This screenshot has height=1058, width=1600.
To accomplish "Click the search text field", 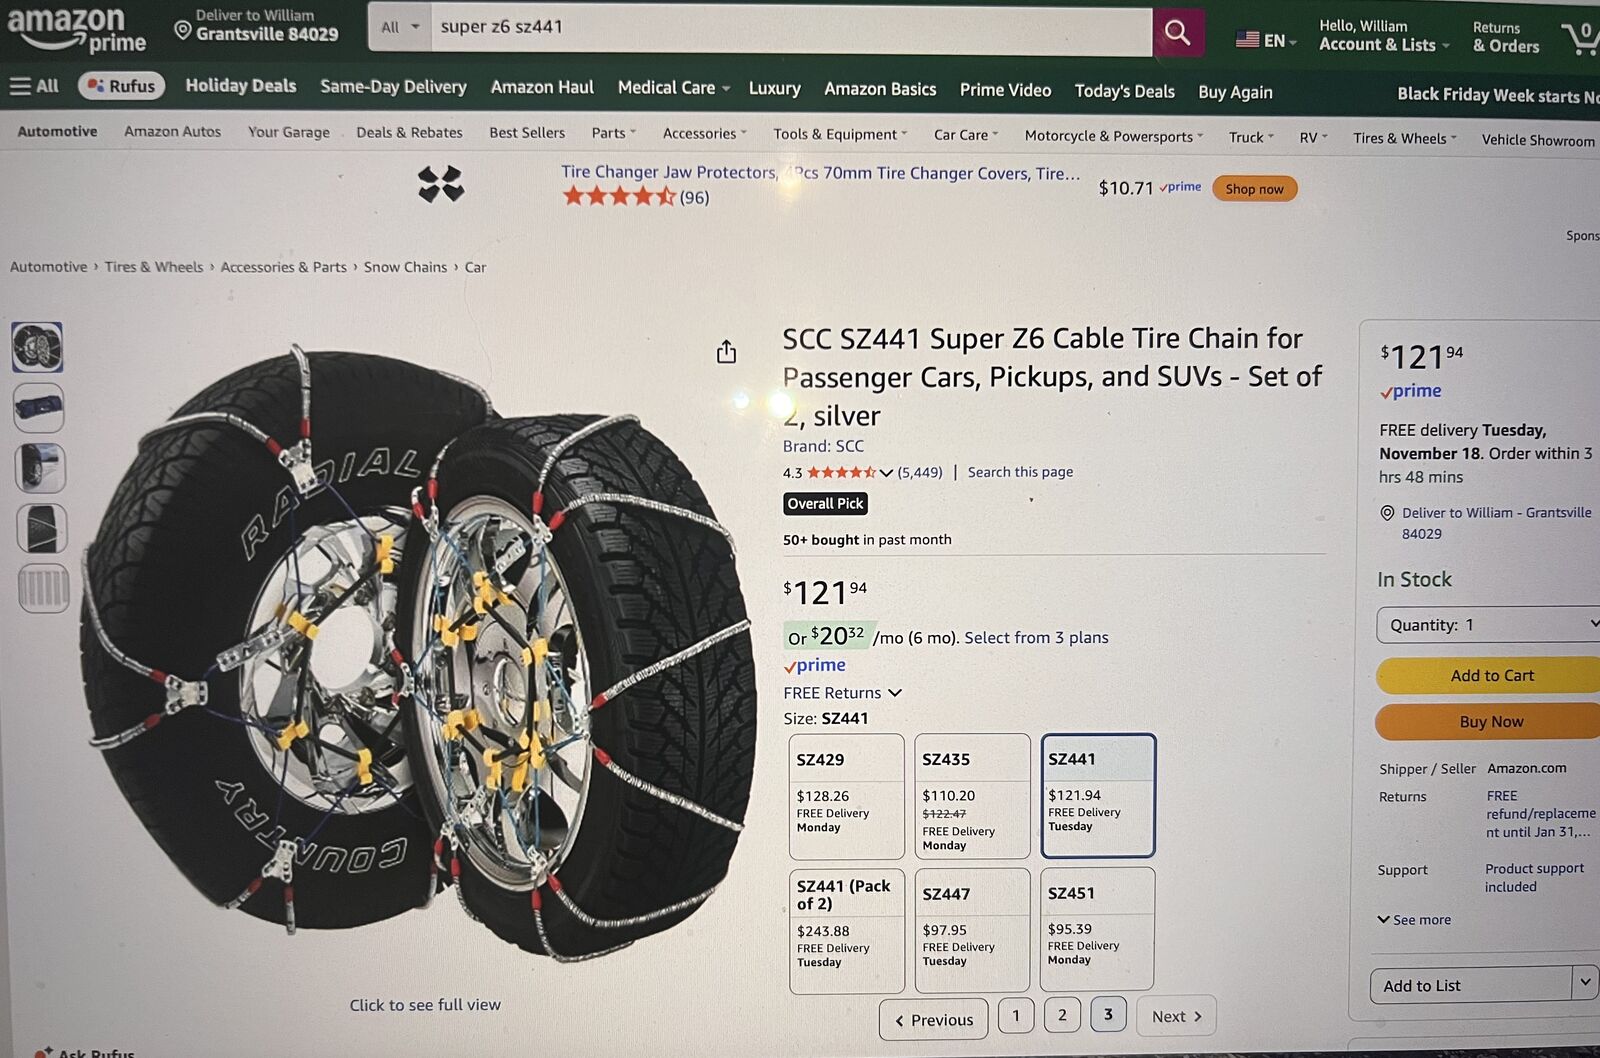I will (x=790, y=28).
